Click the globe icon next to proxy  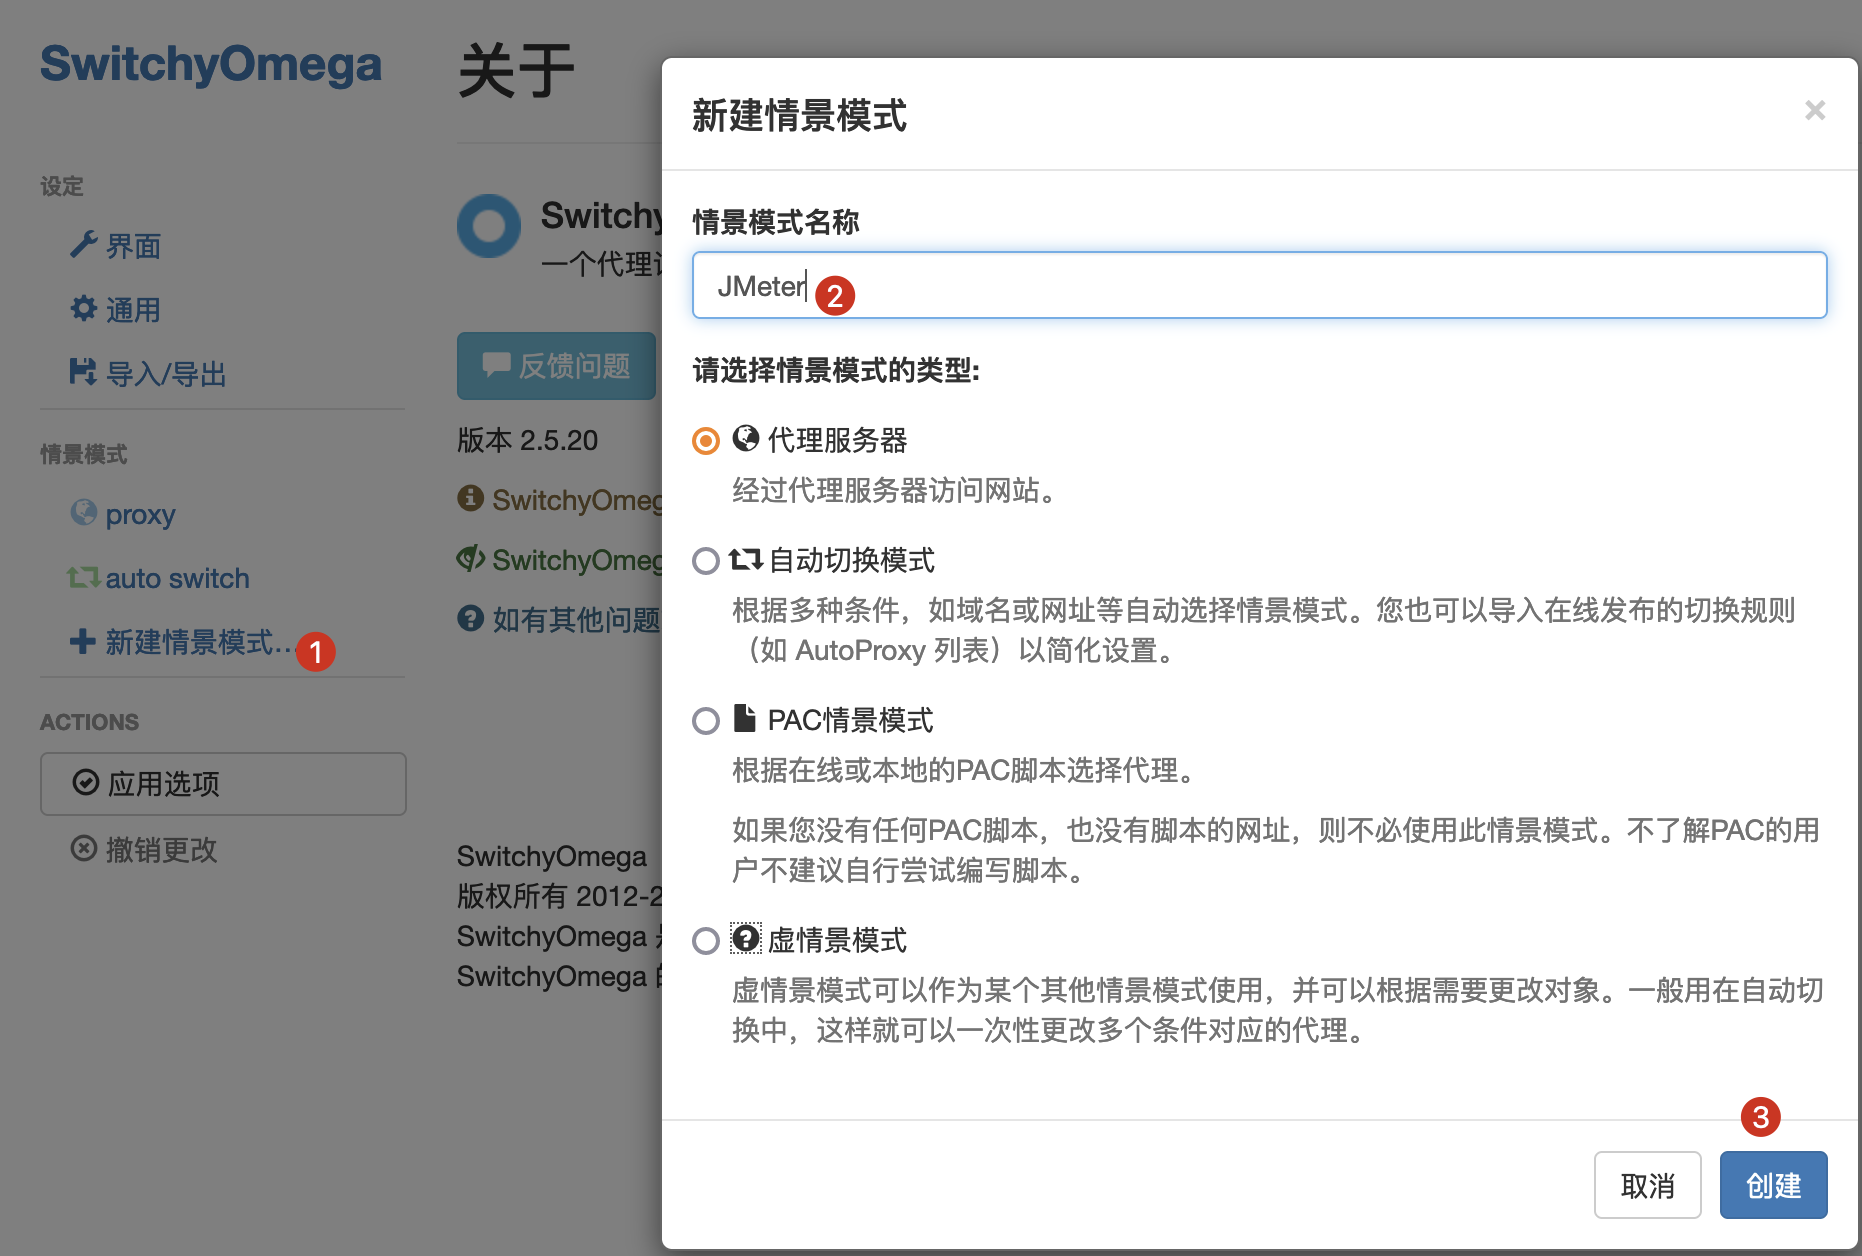(x=84, y=512)
